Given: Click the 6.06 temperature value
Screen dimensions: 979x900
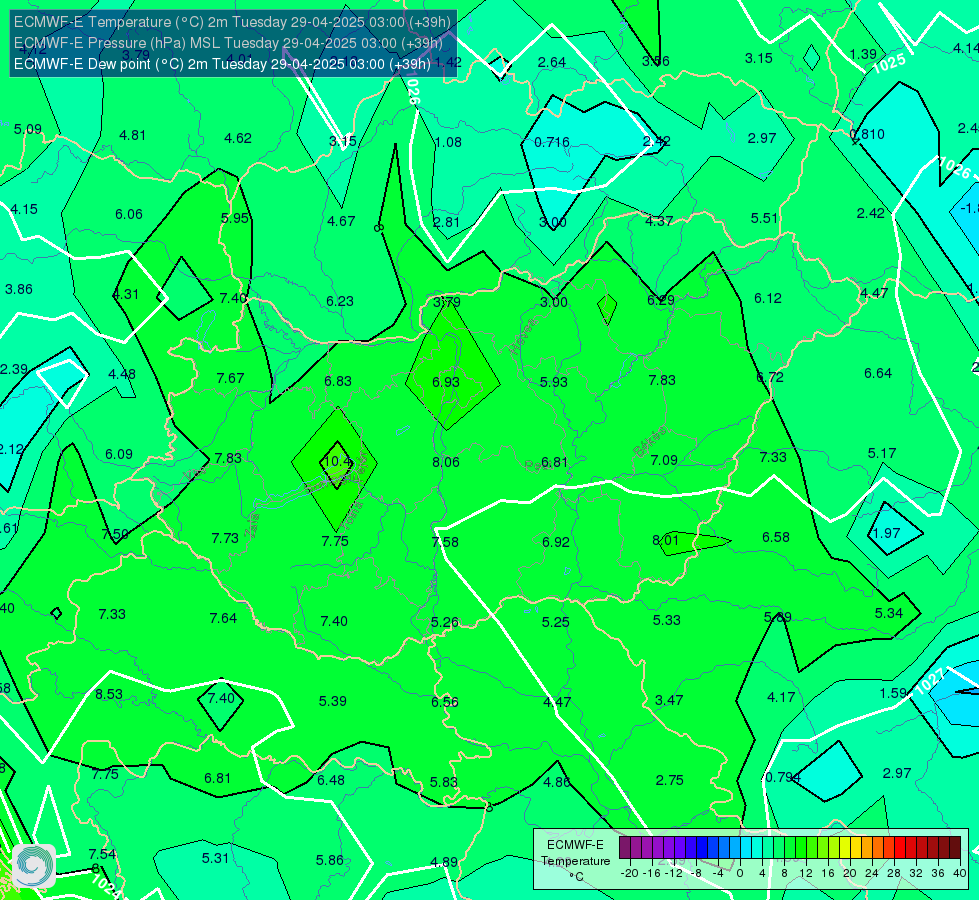Looking at the screenshot, I should (x=129, y=215).
